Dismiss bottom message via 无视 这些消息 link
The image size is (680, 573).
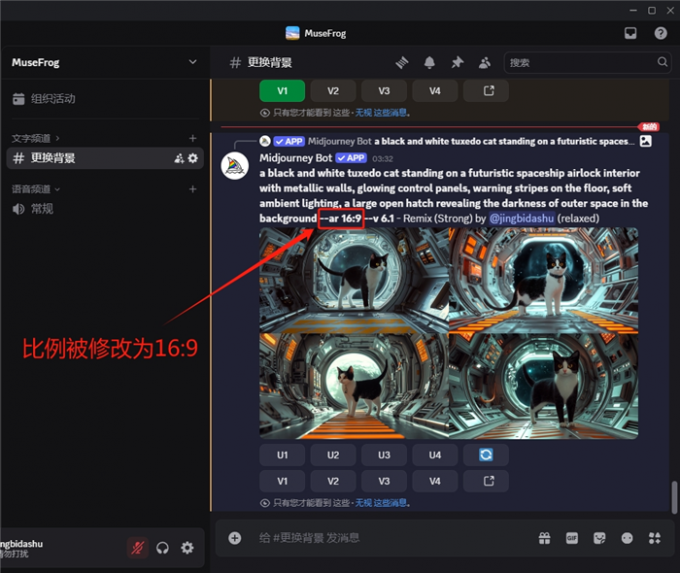381,503
